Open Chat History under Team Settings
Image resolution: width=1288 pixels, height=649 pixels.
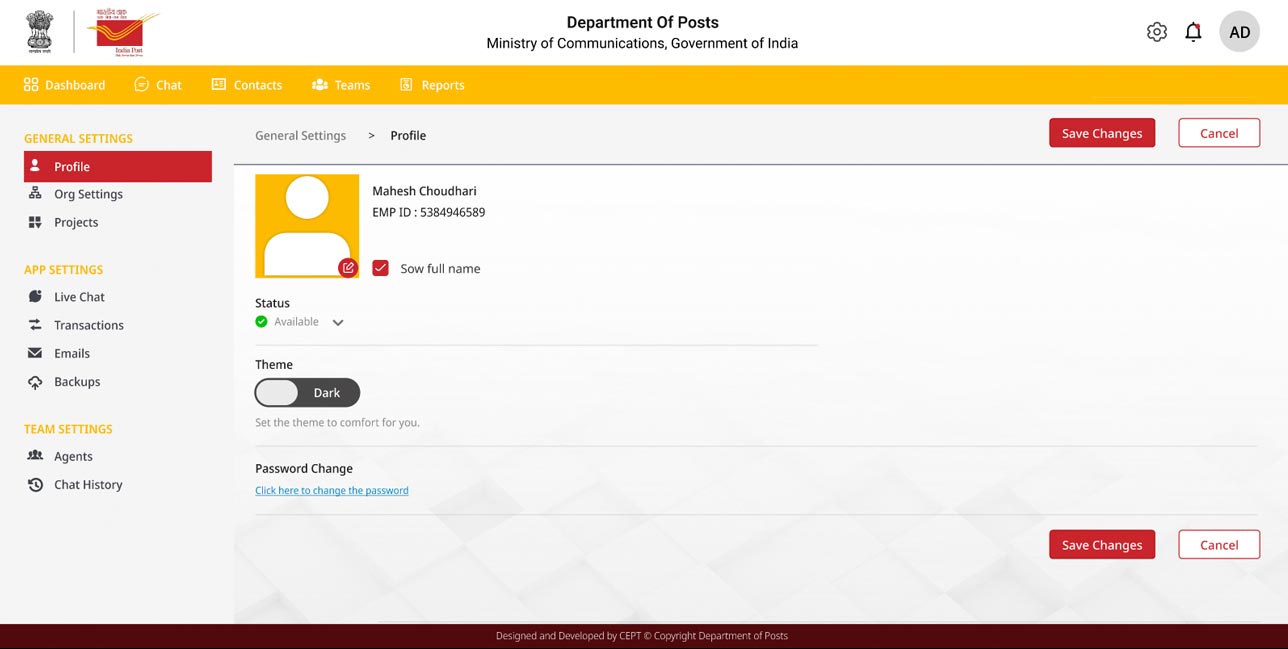click(88, 485)
